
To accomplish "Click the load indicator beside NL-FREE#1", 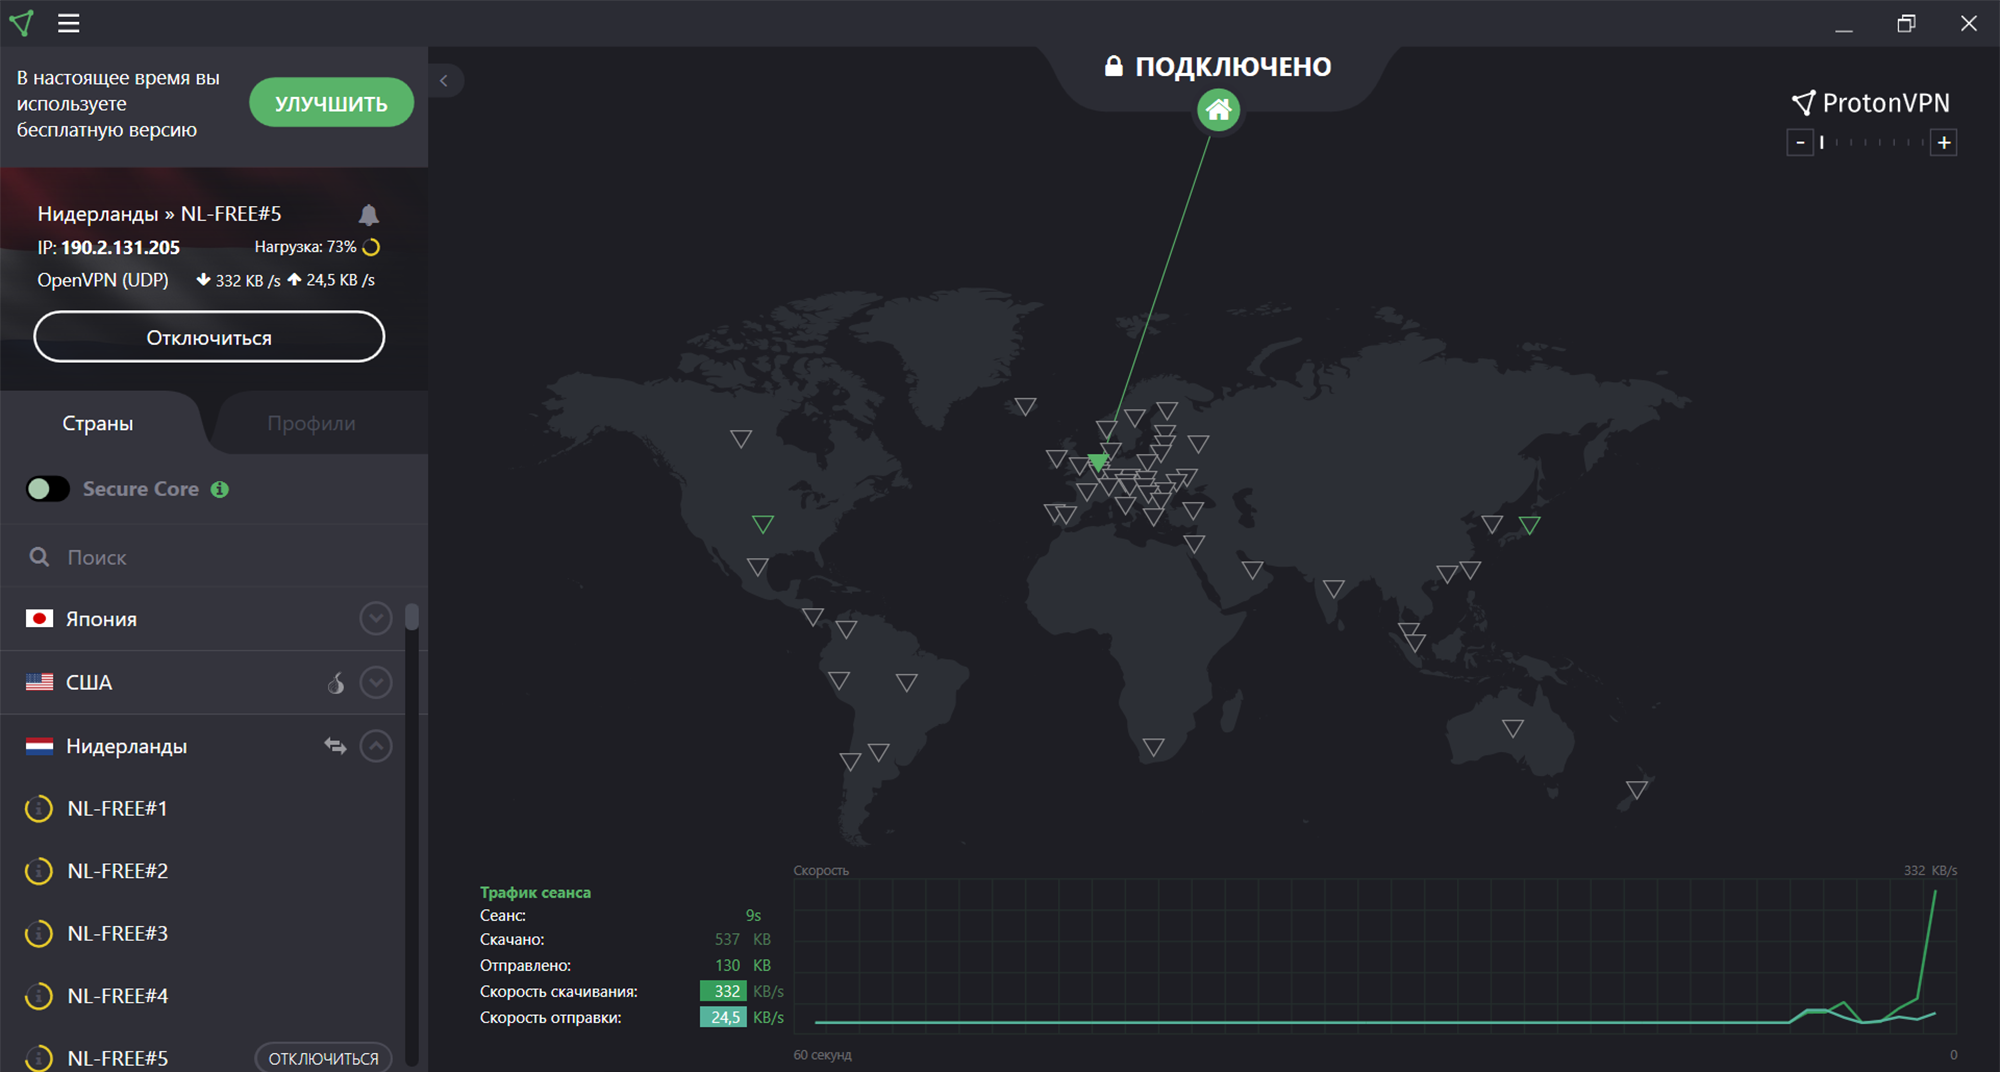I will [x=39, y=808].
